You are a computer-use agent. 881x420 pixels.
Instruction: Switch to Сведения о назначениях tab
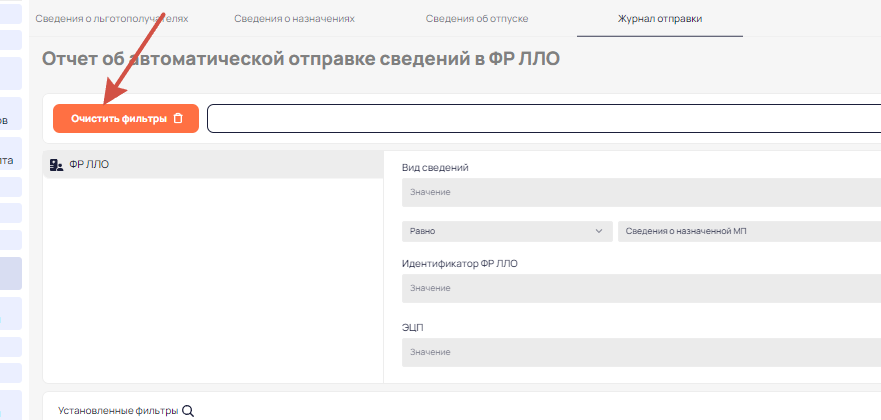tap(294, 19)
